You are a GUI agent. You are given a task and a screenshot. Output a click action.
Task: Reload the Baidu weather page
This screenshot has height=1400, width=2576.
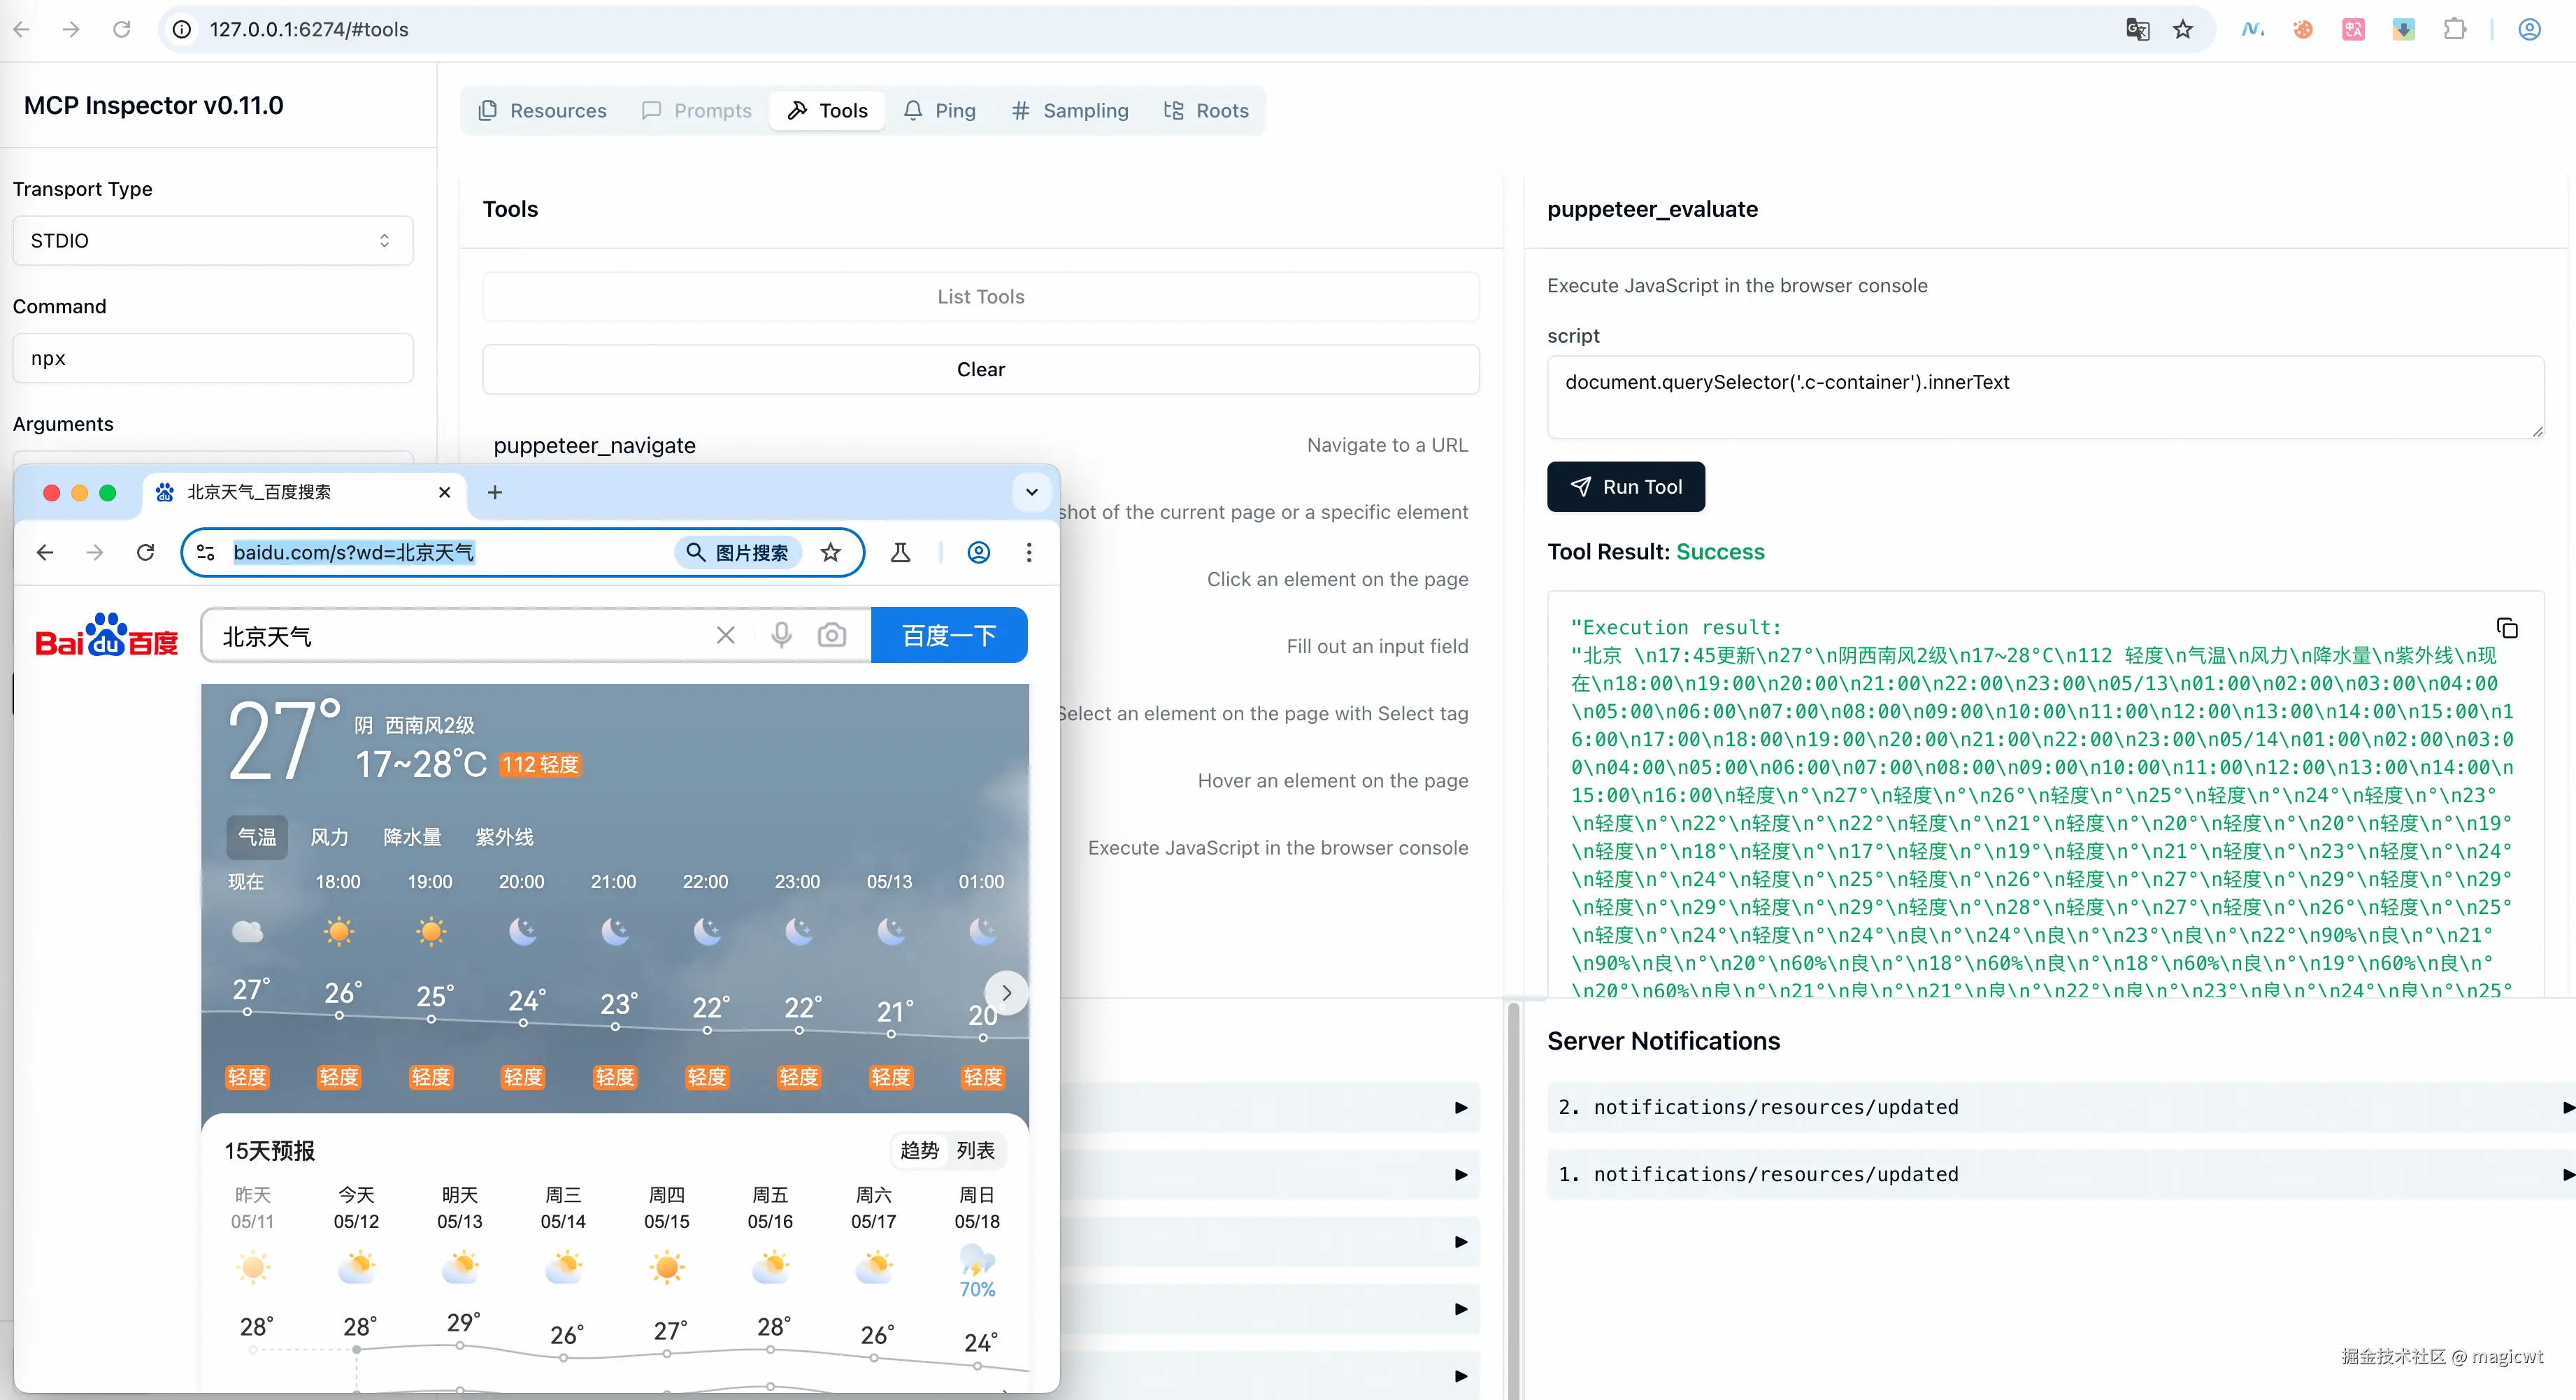146,552
